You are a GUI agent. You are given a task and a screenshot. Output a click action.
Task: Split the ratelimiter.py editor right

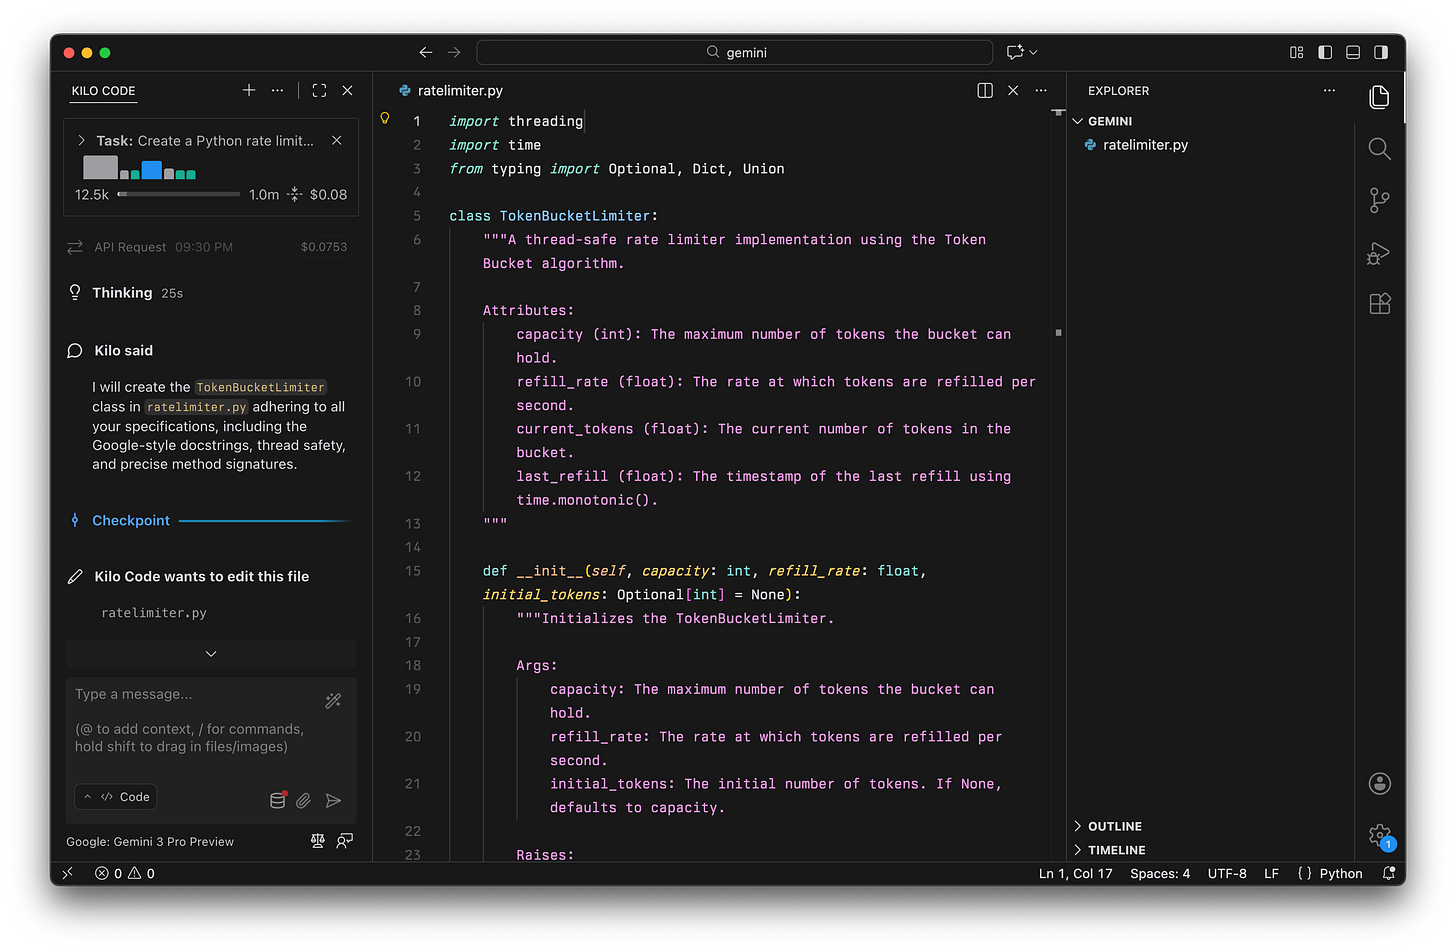coord(985,91)
